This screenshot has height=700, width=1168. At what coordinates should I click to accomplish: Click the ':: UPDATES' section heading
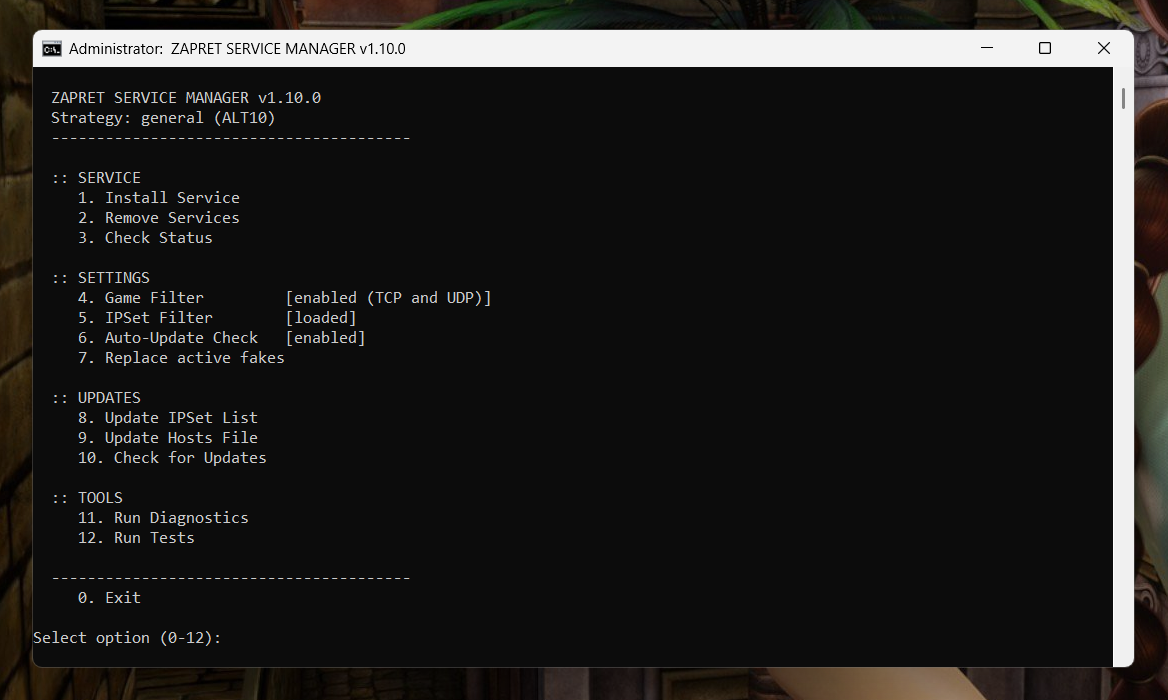pos(96,397)
